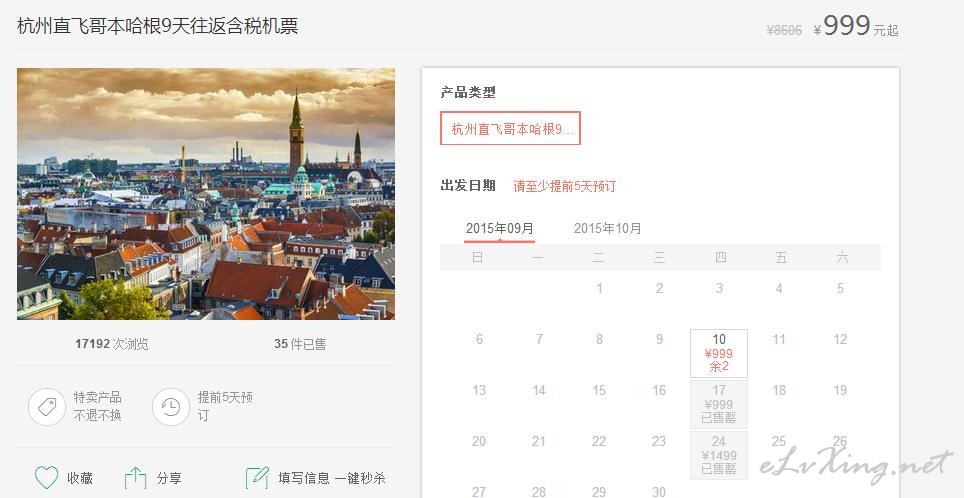Click calendar date 3

click(719, 288)
